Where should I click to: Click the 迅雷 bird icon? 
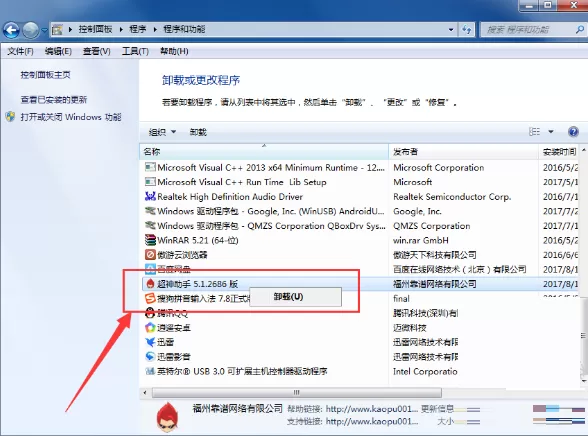click(x=150, y=342)
